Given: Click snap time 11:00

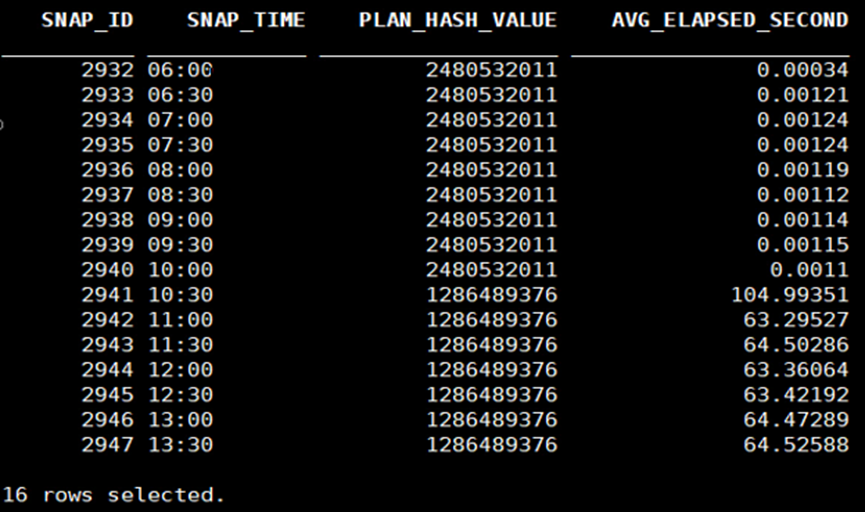Looking at the screenshot, I should point(180,320).
